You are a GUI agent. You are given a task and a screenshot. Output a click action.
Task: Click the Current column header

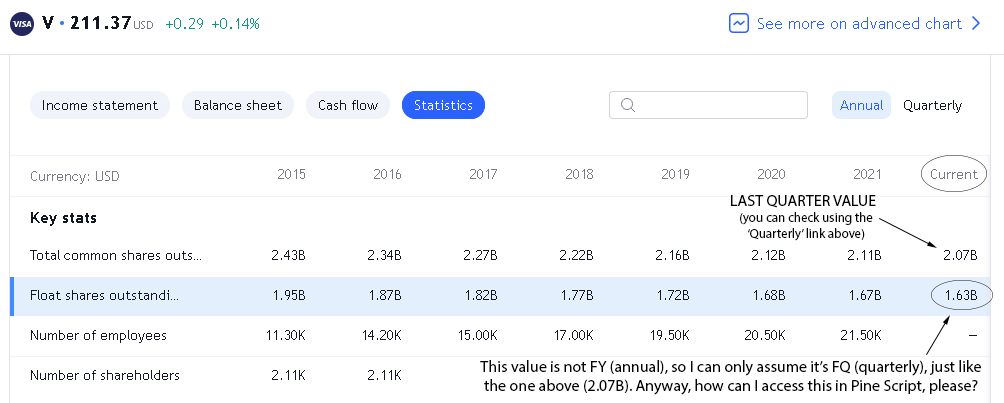click(954, 174)
